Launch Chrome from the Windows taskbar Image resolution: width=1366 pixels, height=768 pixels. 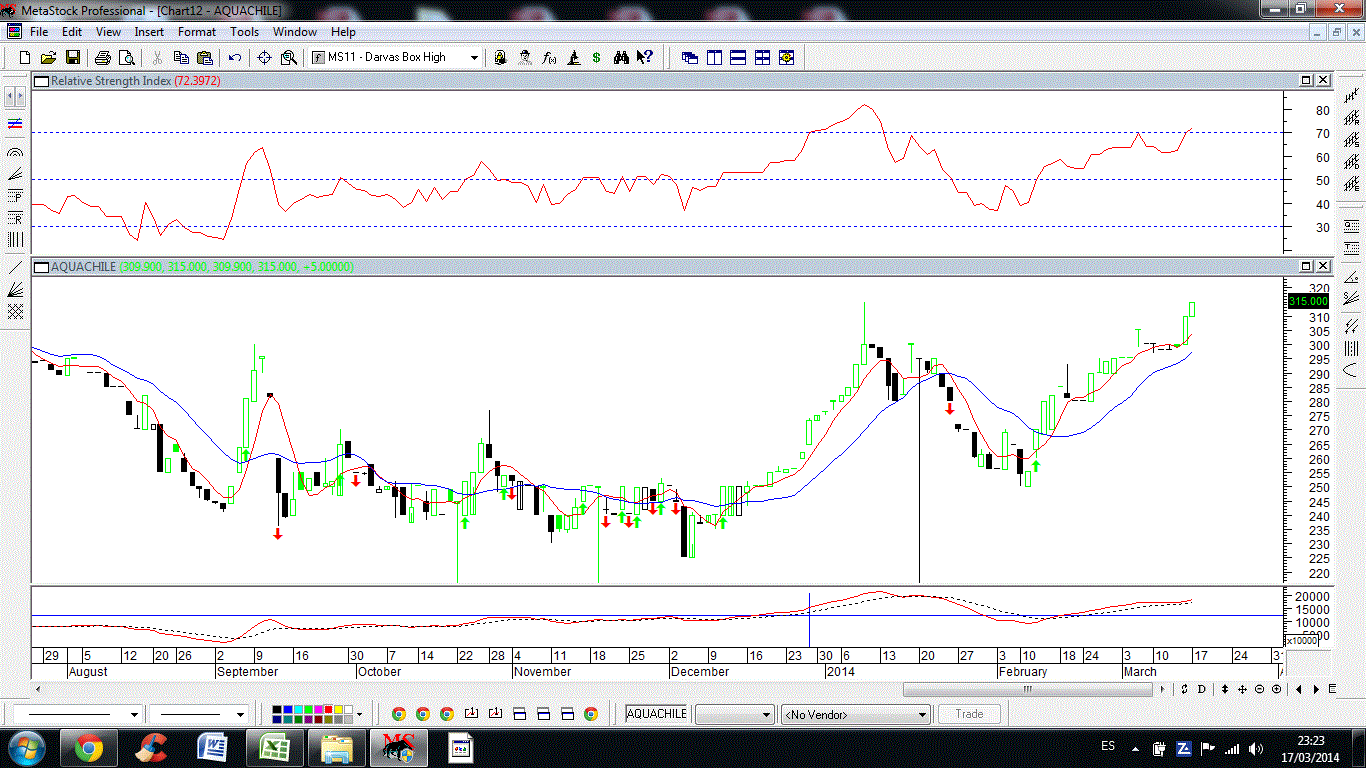tap(88, 747)
